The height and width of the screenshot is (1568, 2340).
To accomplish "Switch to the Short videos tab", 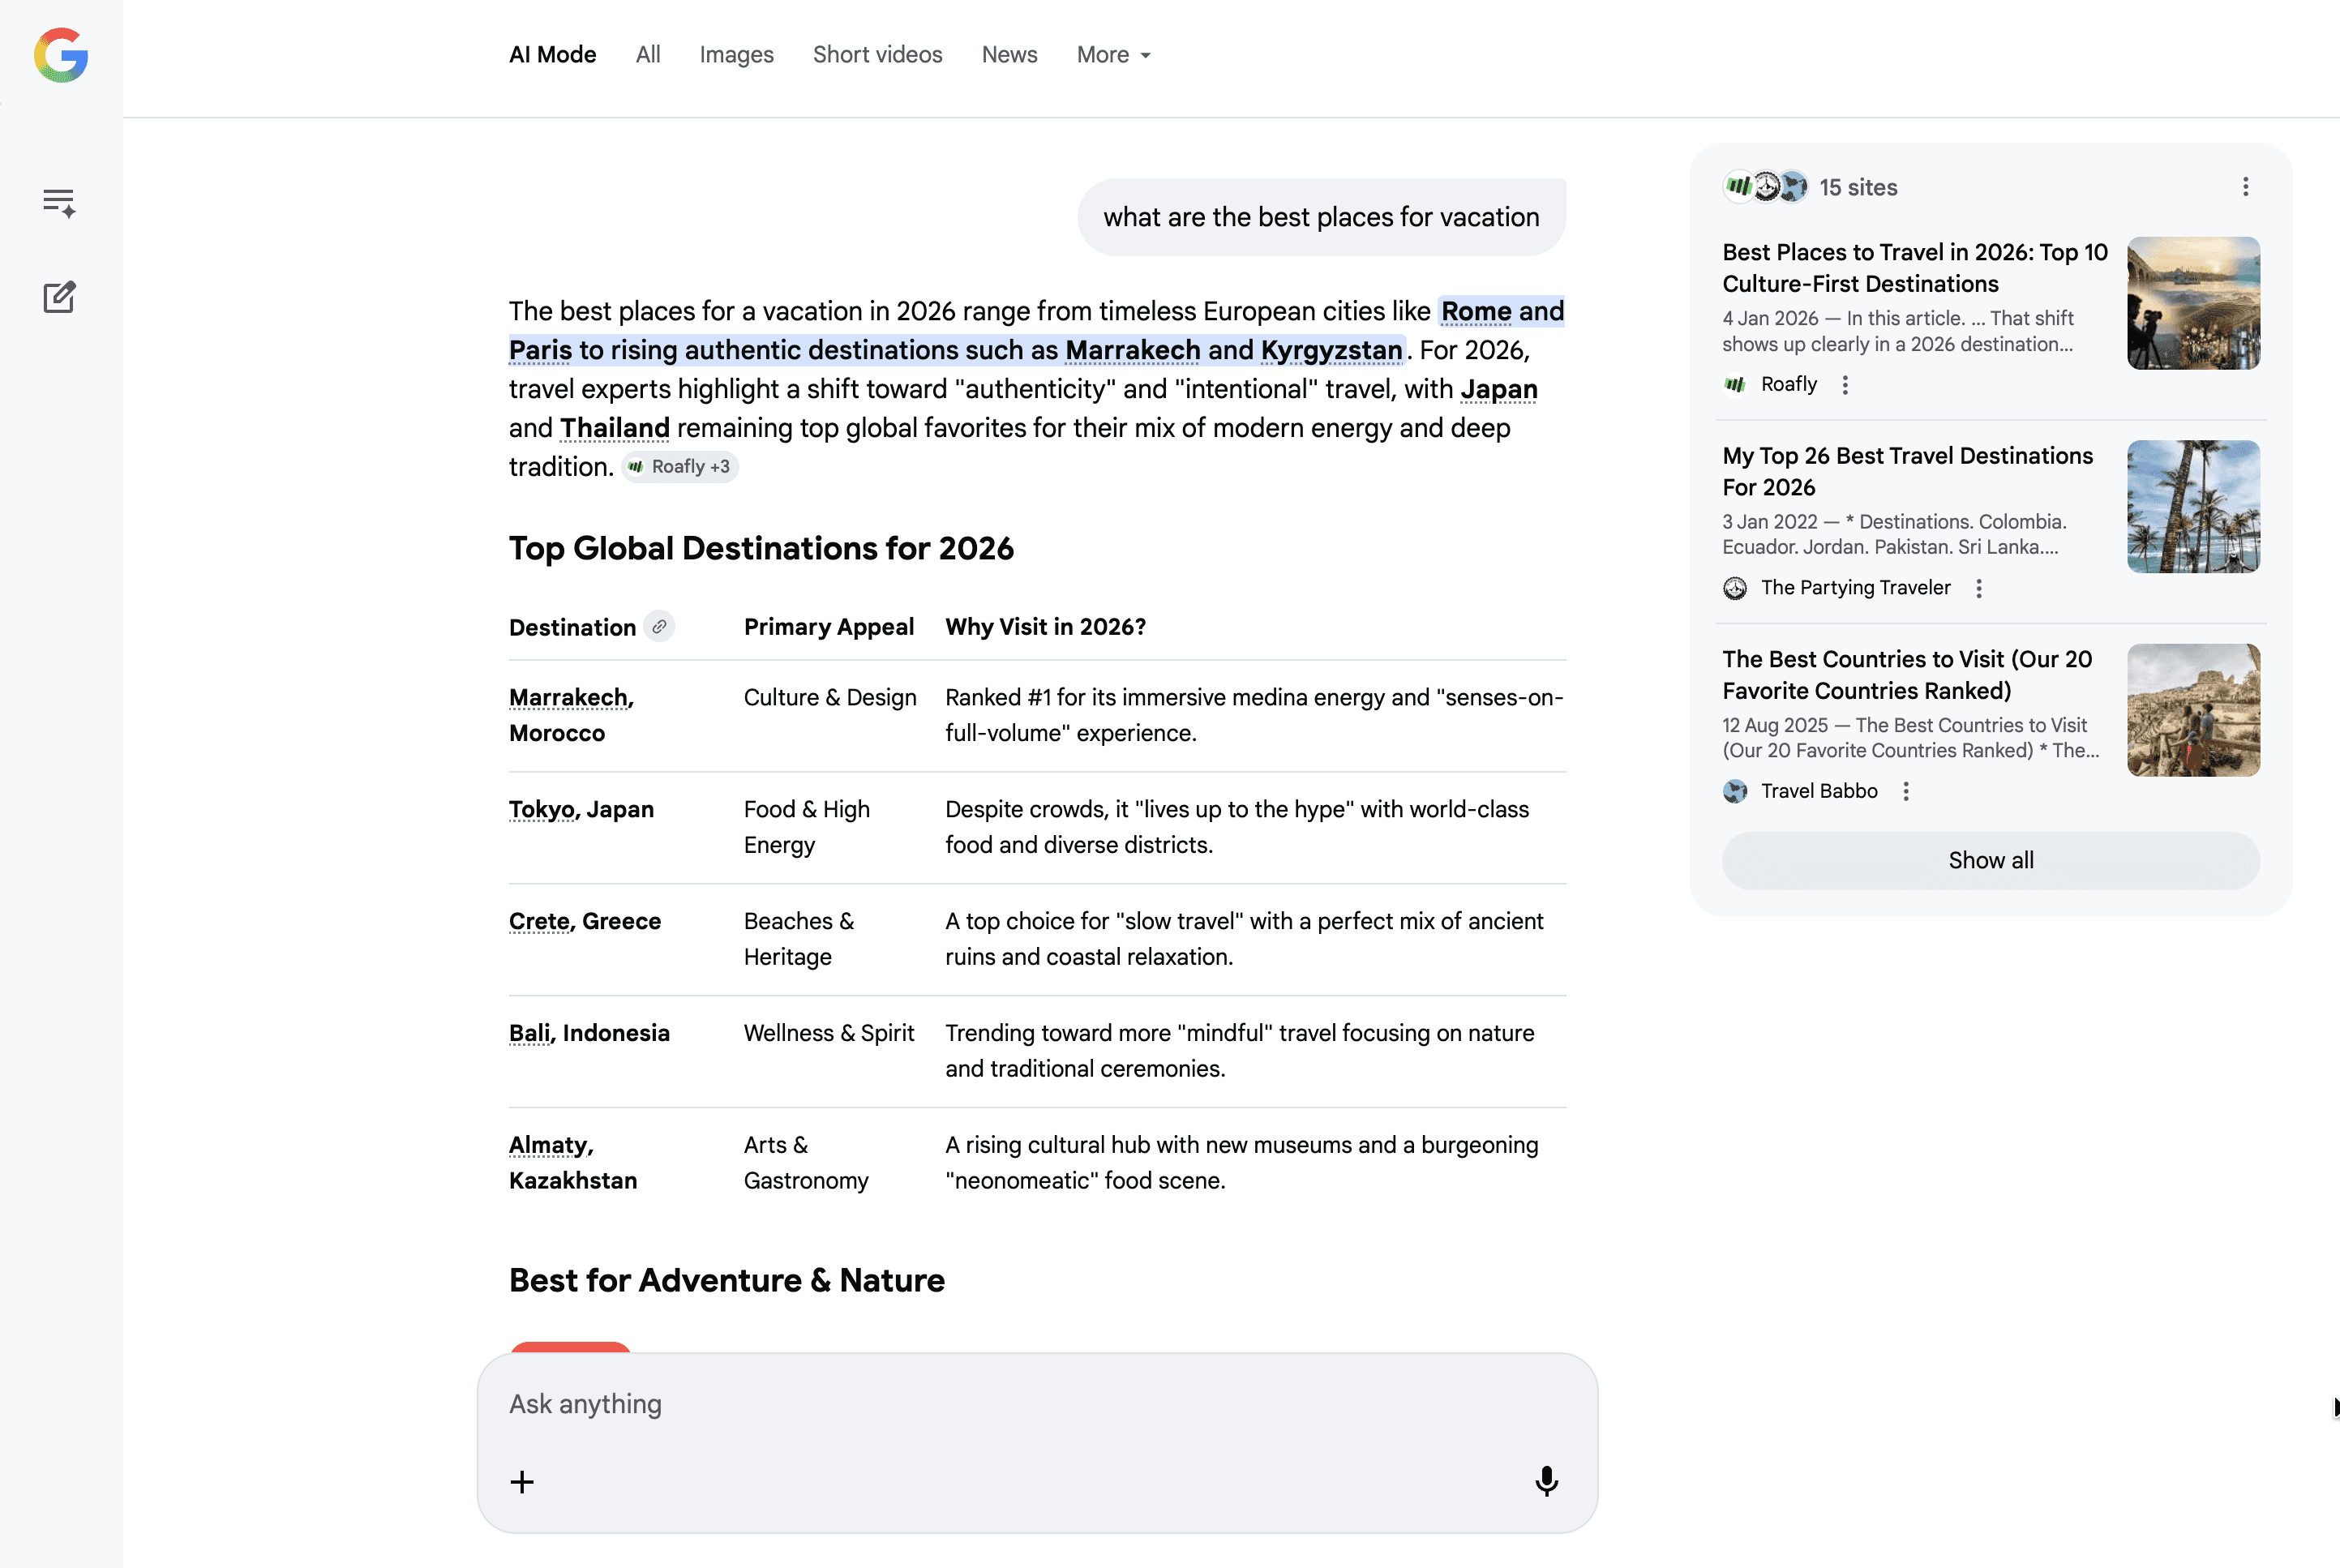I will click(x=877, y=55).
